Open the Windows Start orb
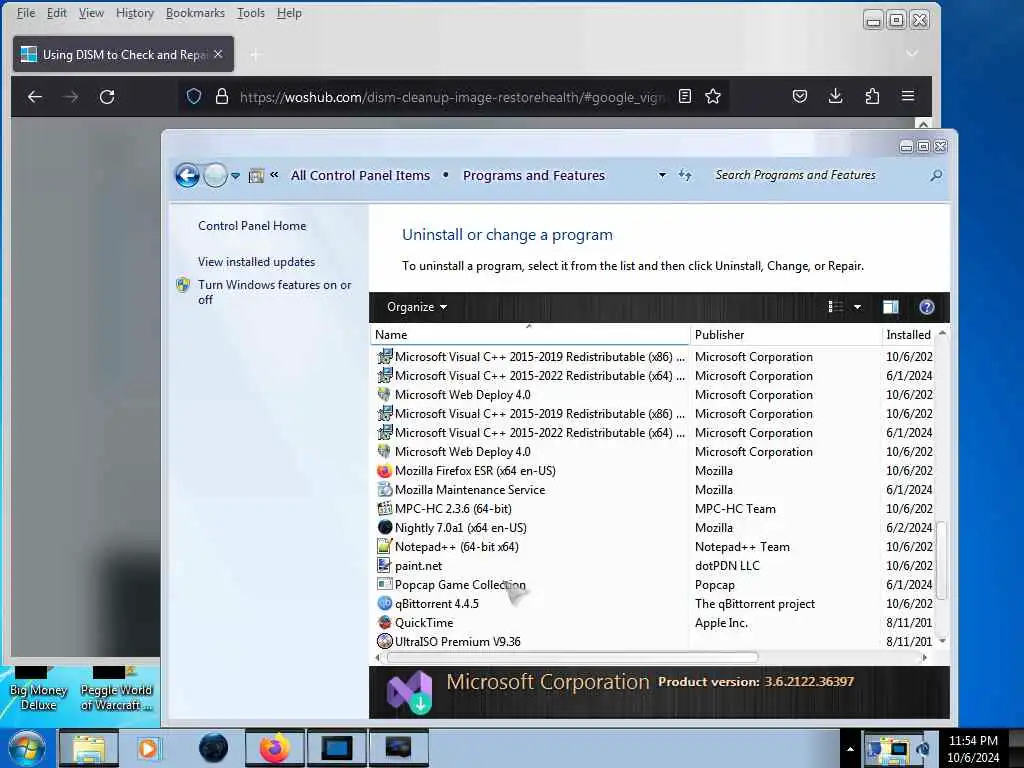Viewport: 1024px width, 768px height. (26, 748)
